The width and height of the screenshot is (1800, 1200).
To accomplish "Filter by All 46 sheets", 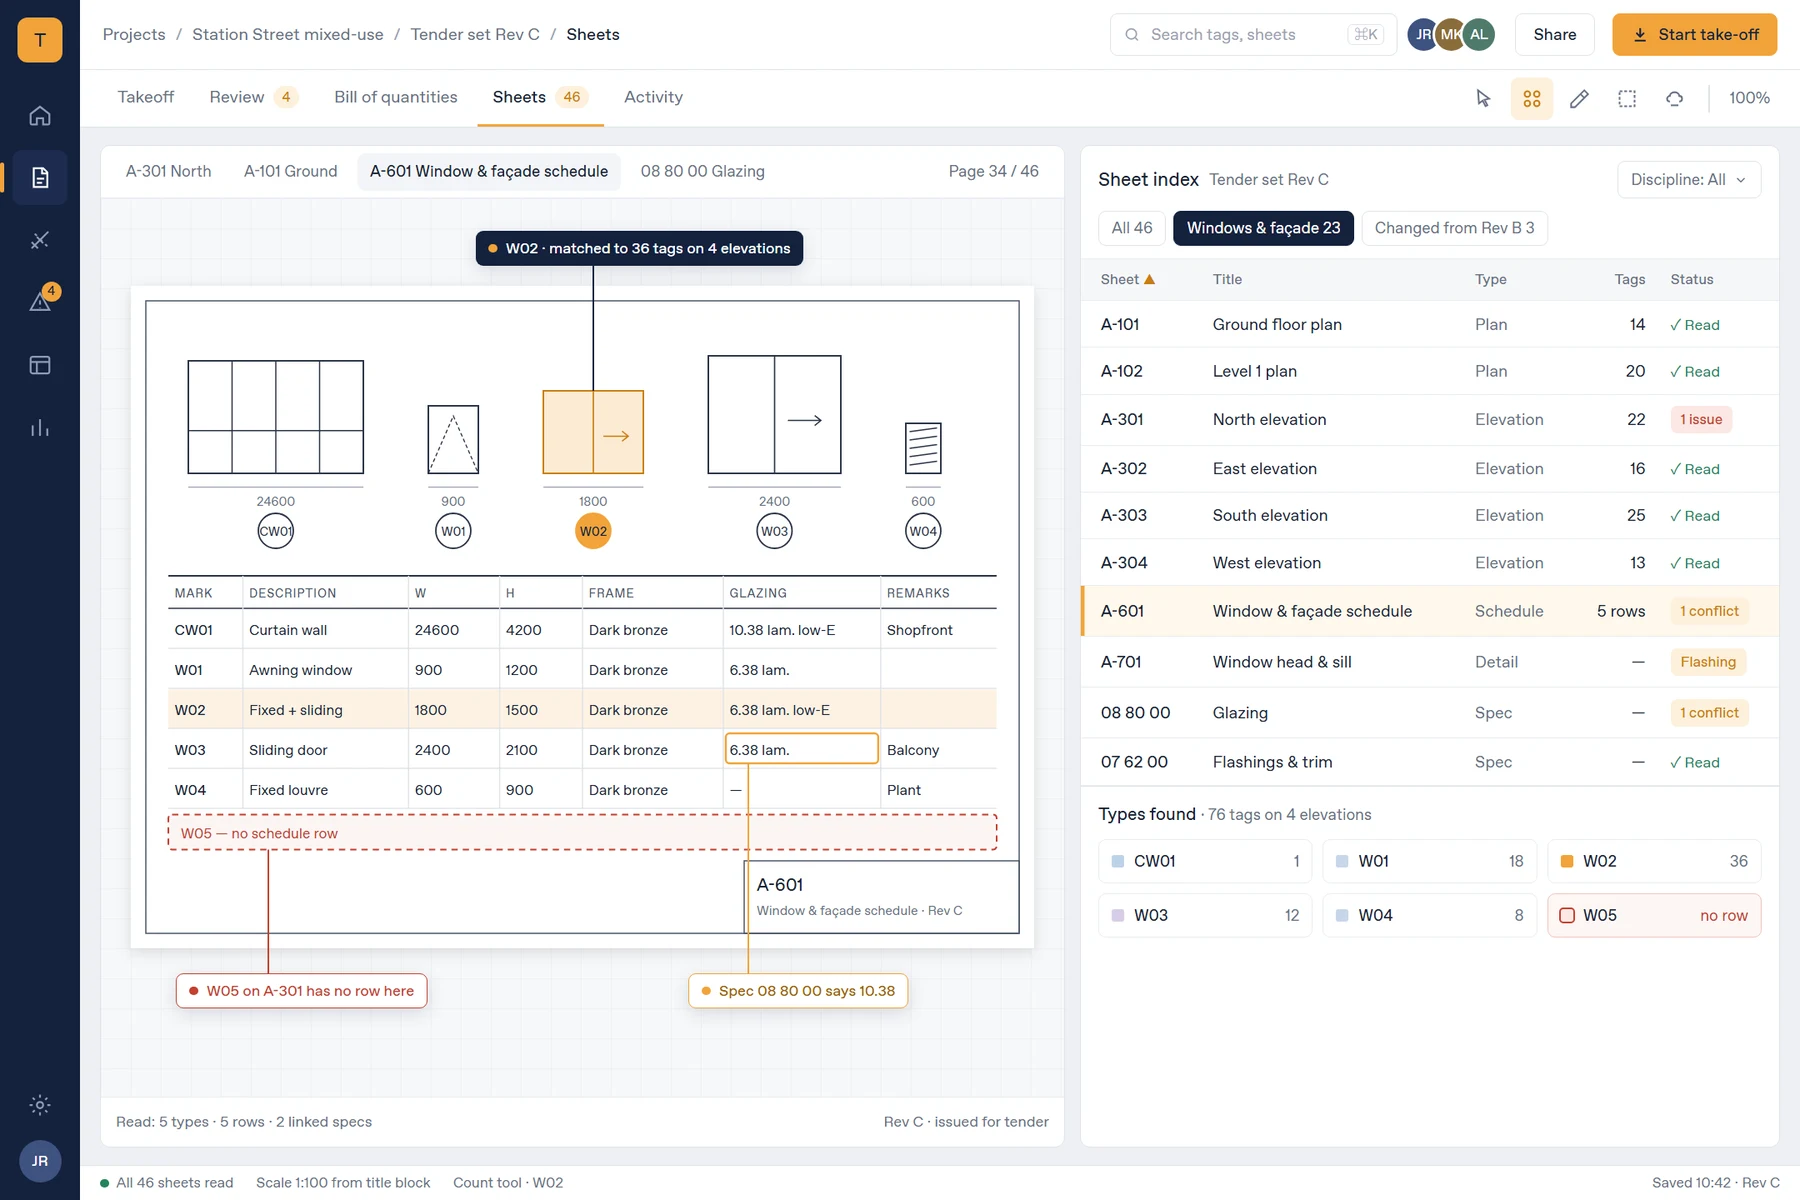I will tap(1132, 228).
